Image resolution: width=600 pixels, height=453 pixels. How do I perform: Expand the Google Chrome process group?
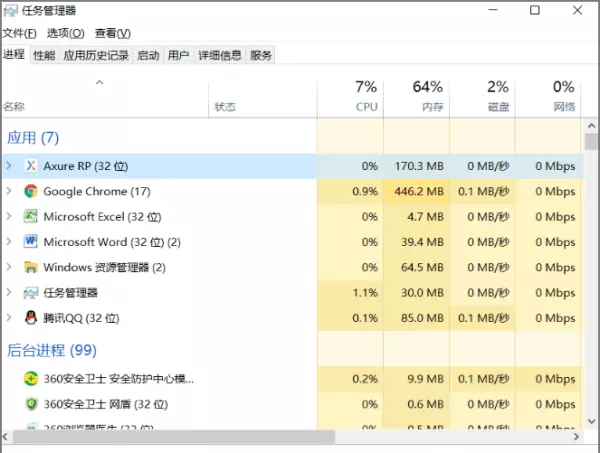tap(9, 191)
